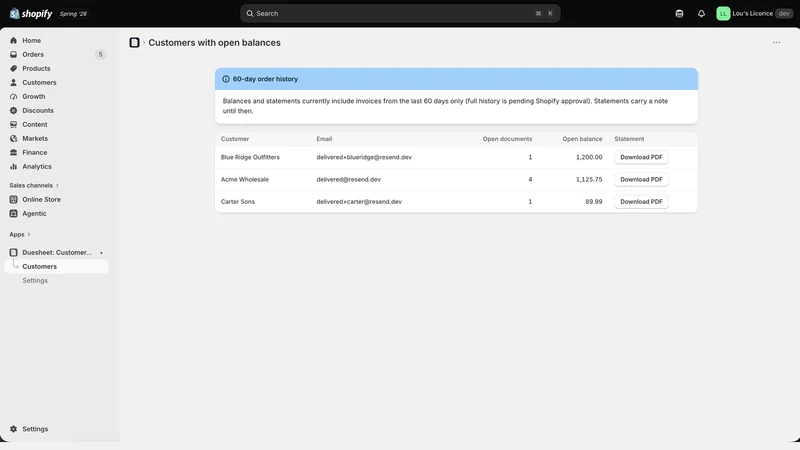Click the 1,200.00 open balance
800x450 pixels.
tap(589, 157)
